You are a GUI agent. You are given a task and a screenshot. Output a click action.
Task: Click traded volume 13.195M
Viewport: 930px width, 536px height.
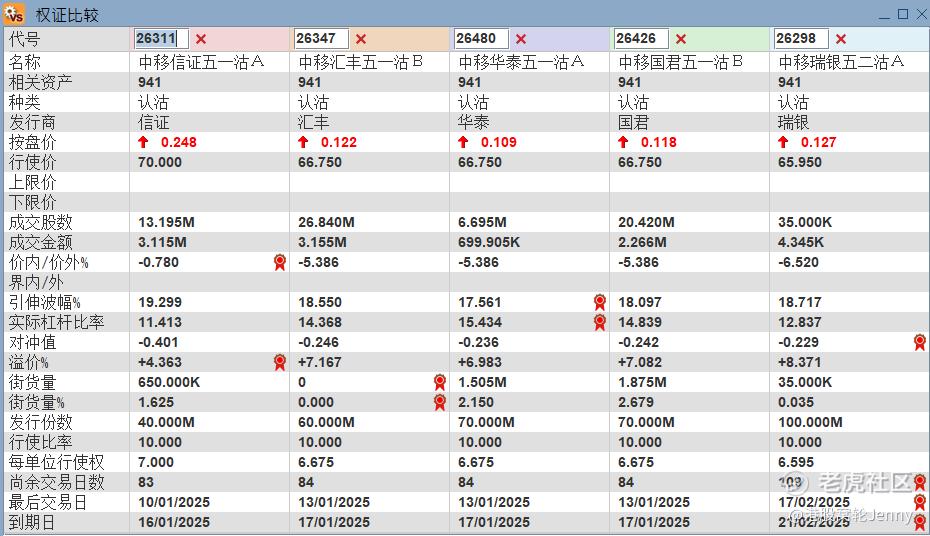click(x=166, y=222)
